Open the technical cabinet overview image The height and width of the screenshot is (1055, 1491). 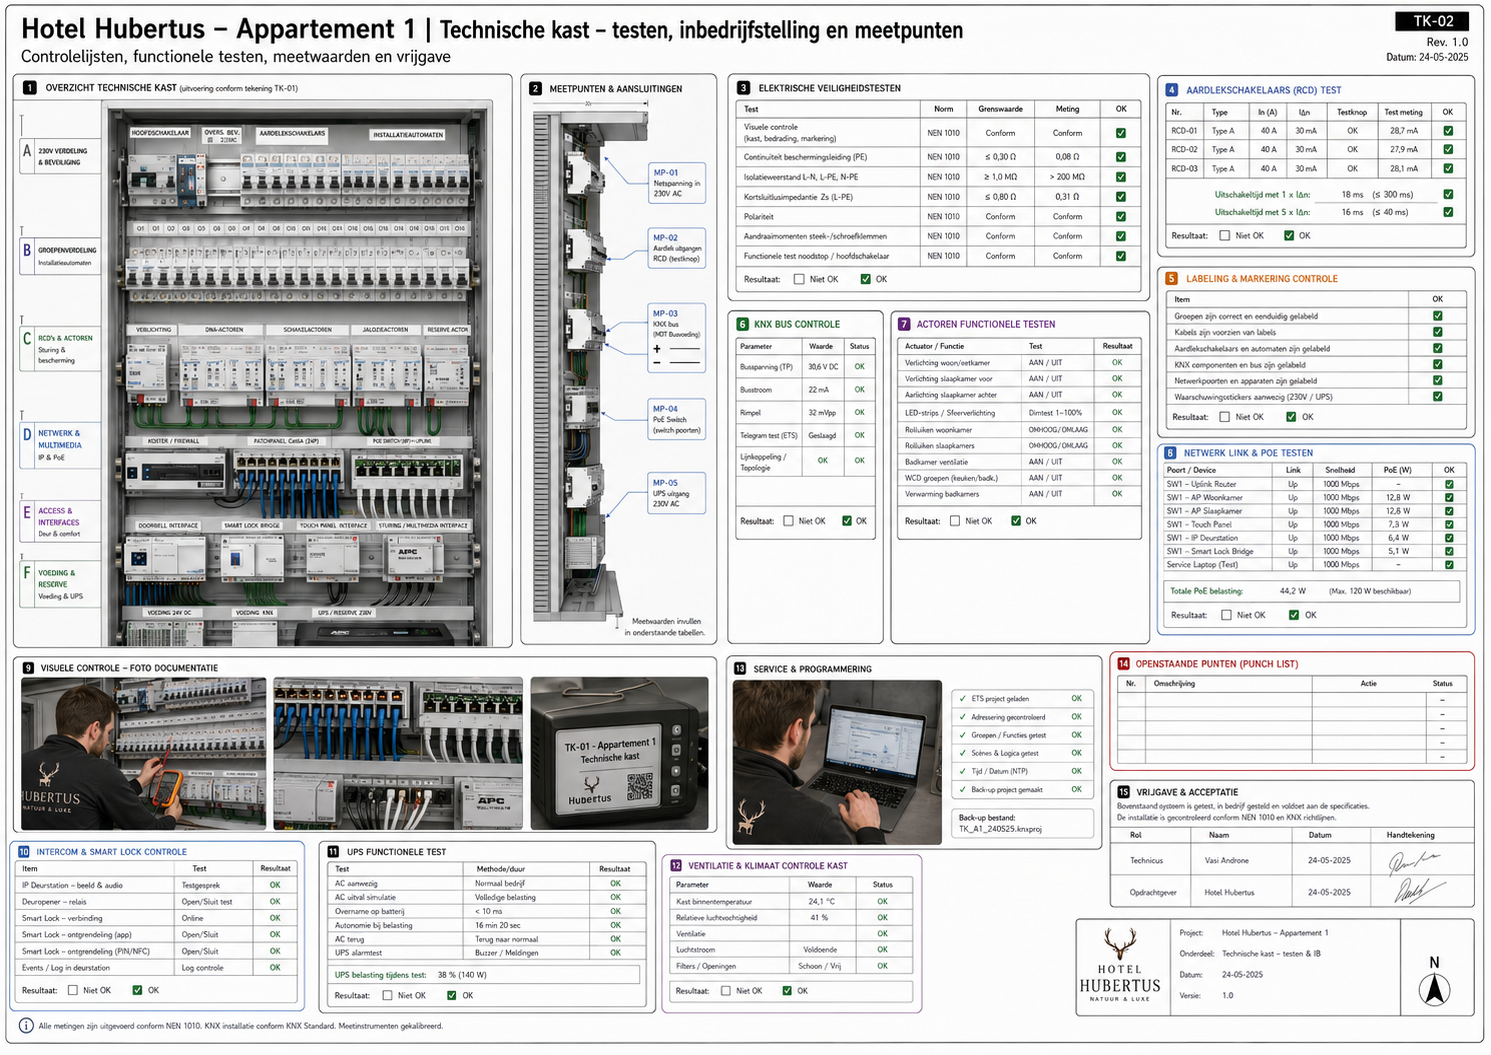(299, 374)
